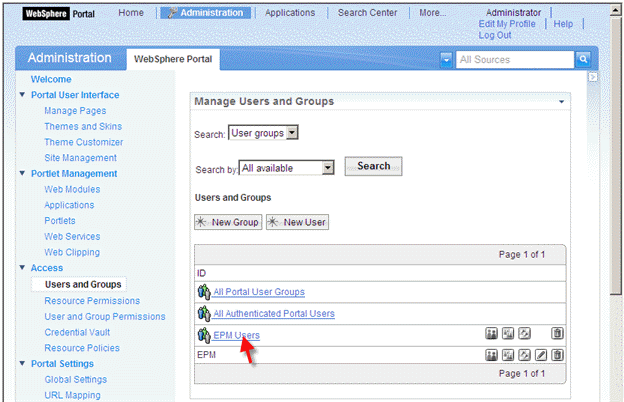Collapse the Access section
The height and width of the screenshot is (402, 624).
(22, 267)
